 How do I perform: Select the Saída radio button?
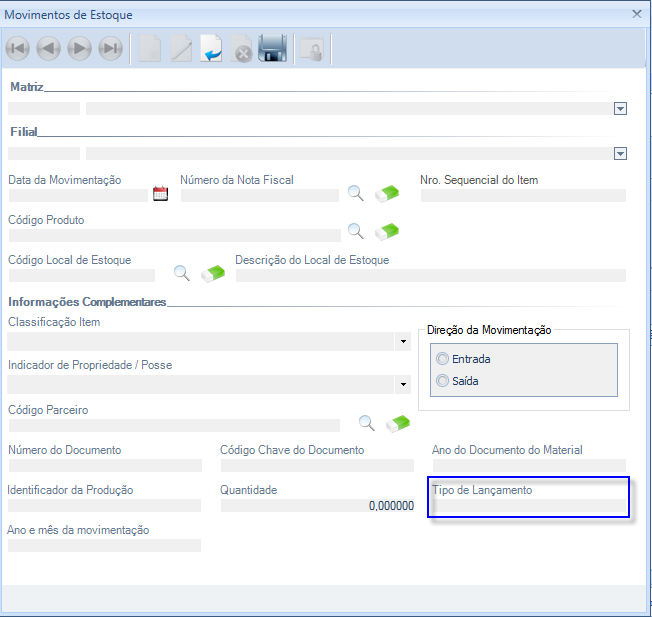pos(443,381)
